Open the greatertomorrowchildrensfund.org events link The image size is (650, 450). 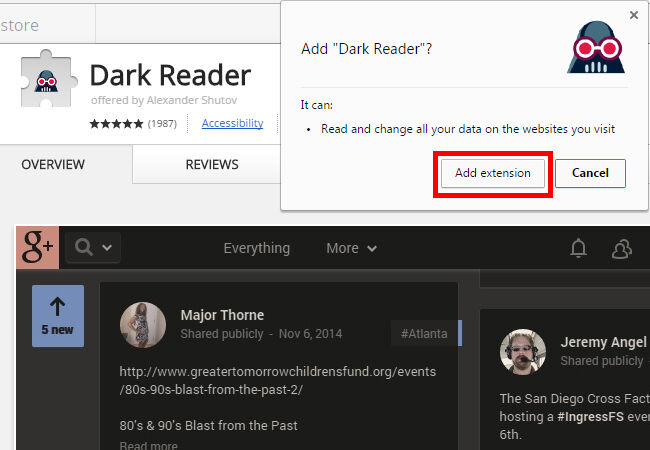tap(278, 380)
